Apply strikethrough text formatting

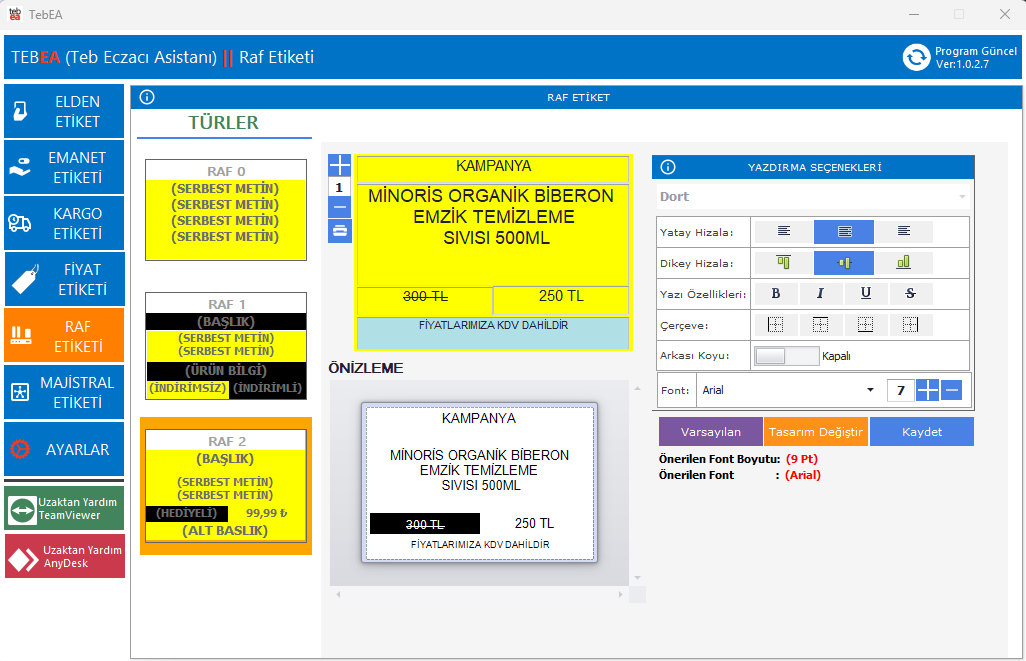coord(910,294)
